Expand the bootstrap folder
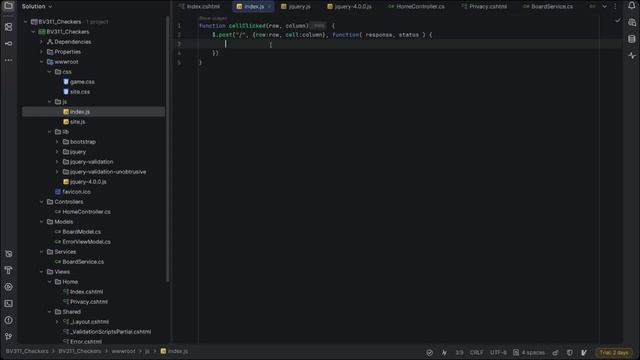 57,142
